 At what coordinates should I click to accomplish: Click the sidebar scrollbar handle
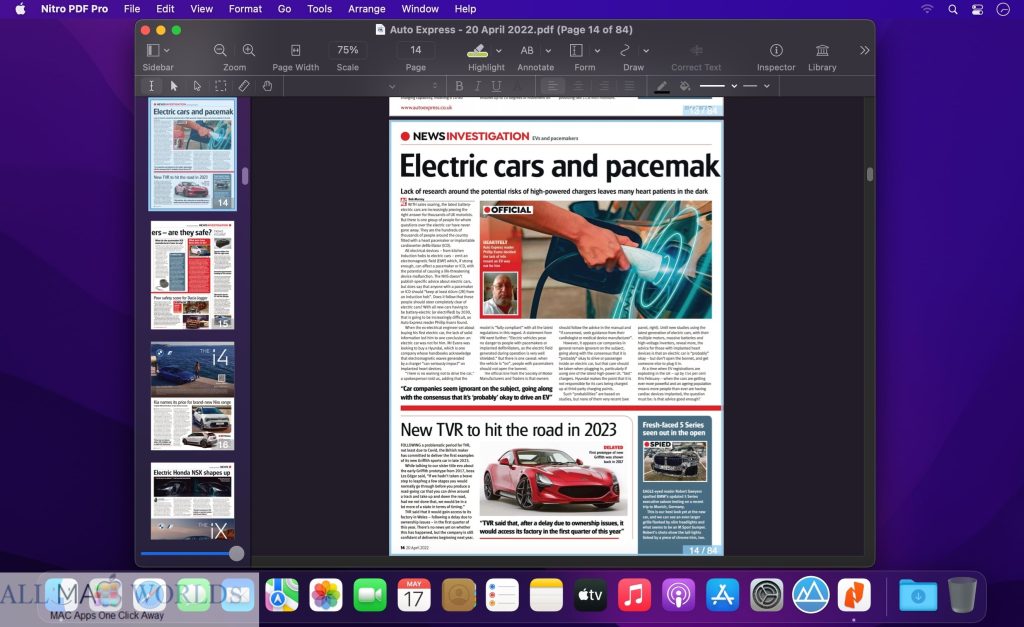[x=245, y=176]
